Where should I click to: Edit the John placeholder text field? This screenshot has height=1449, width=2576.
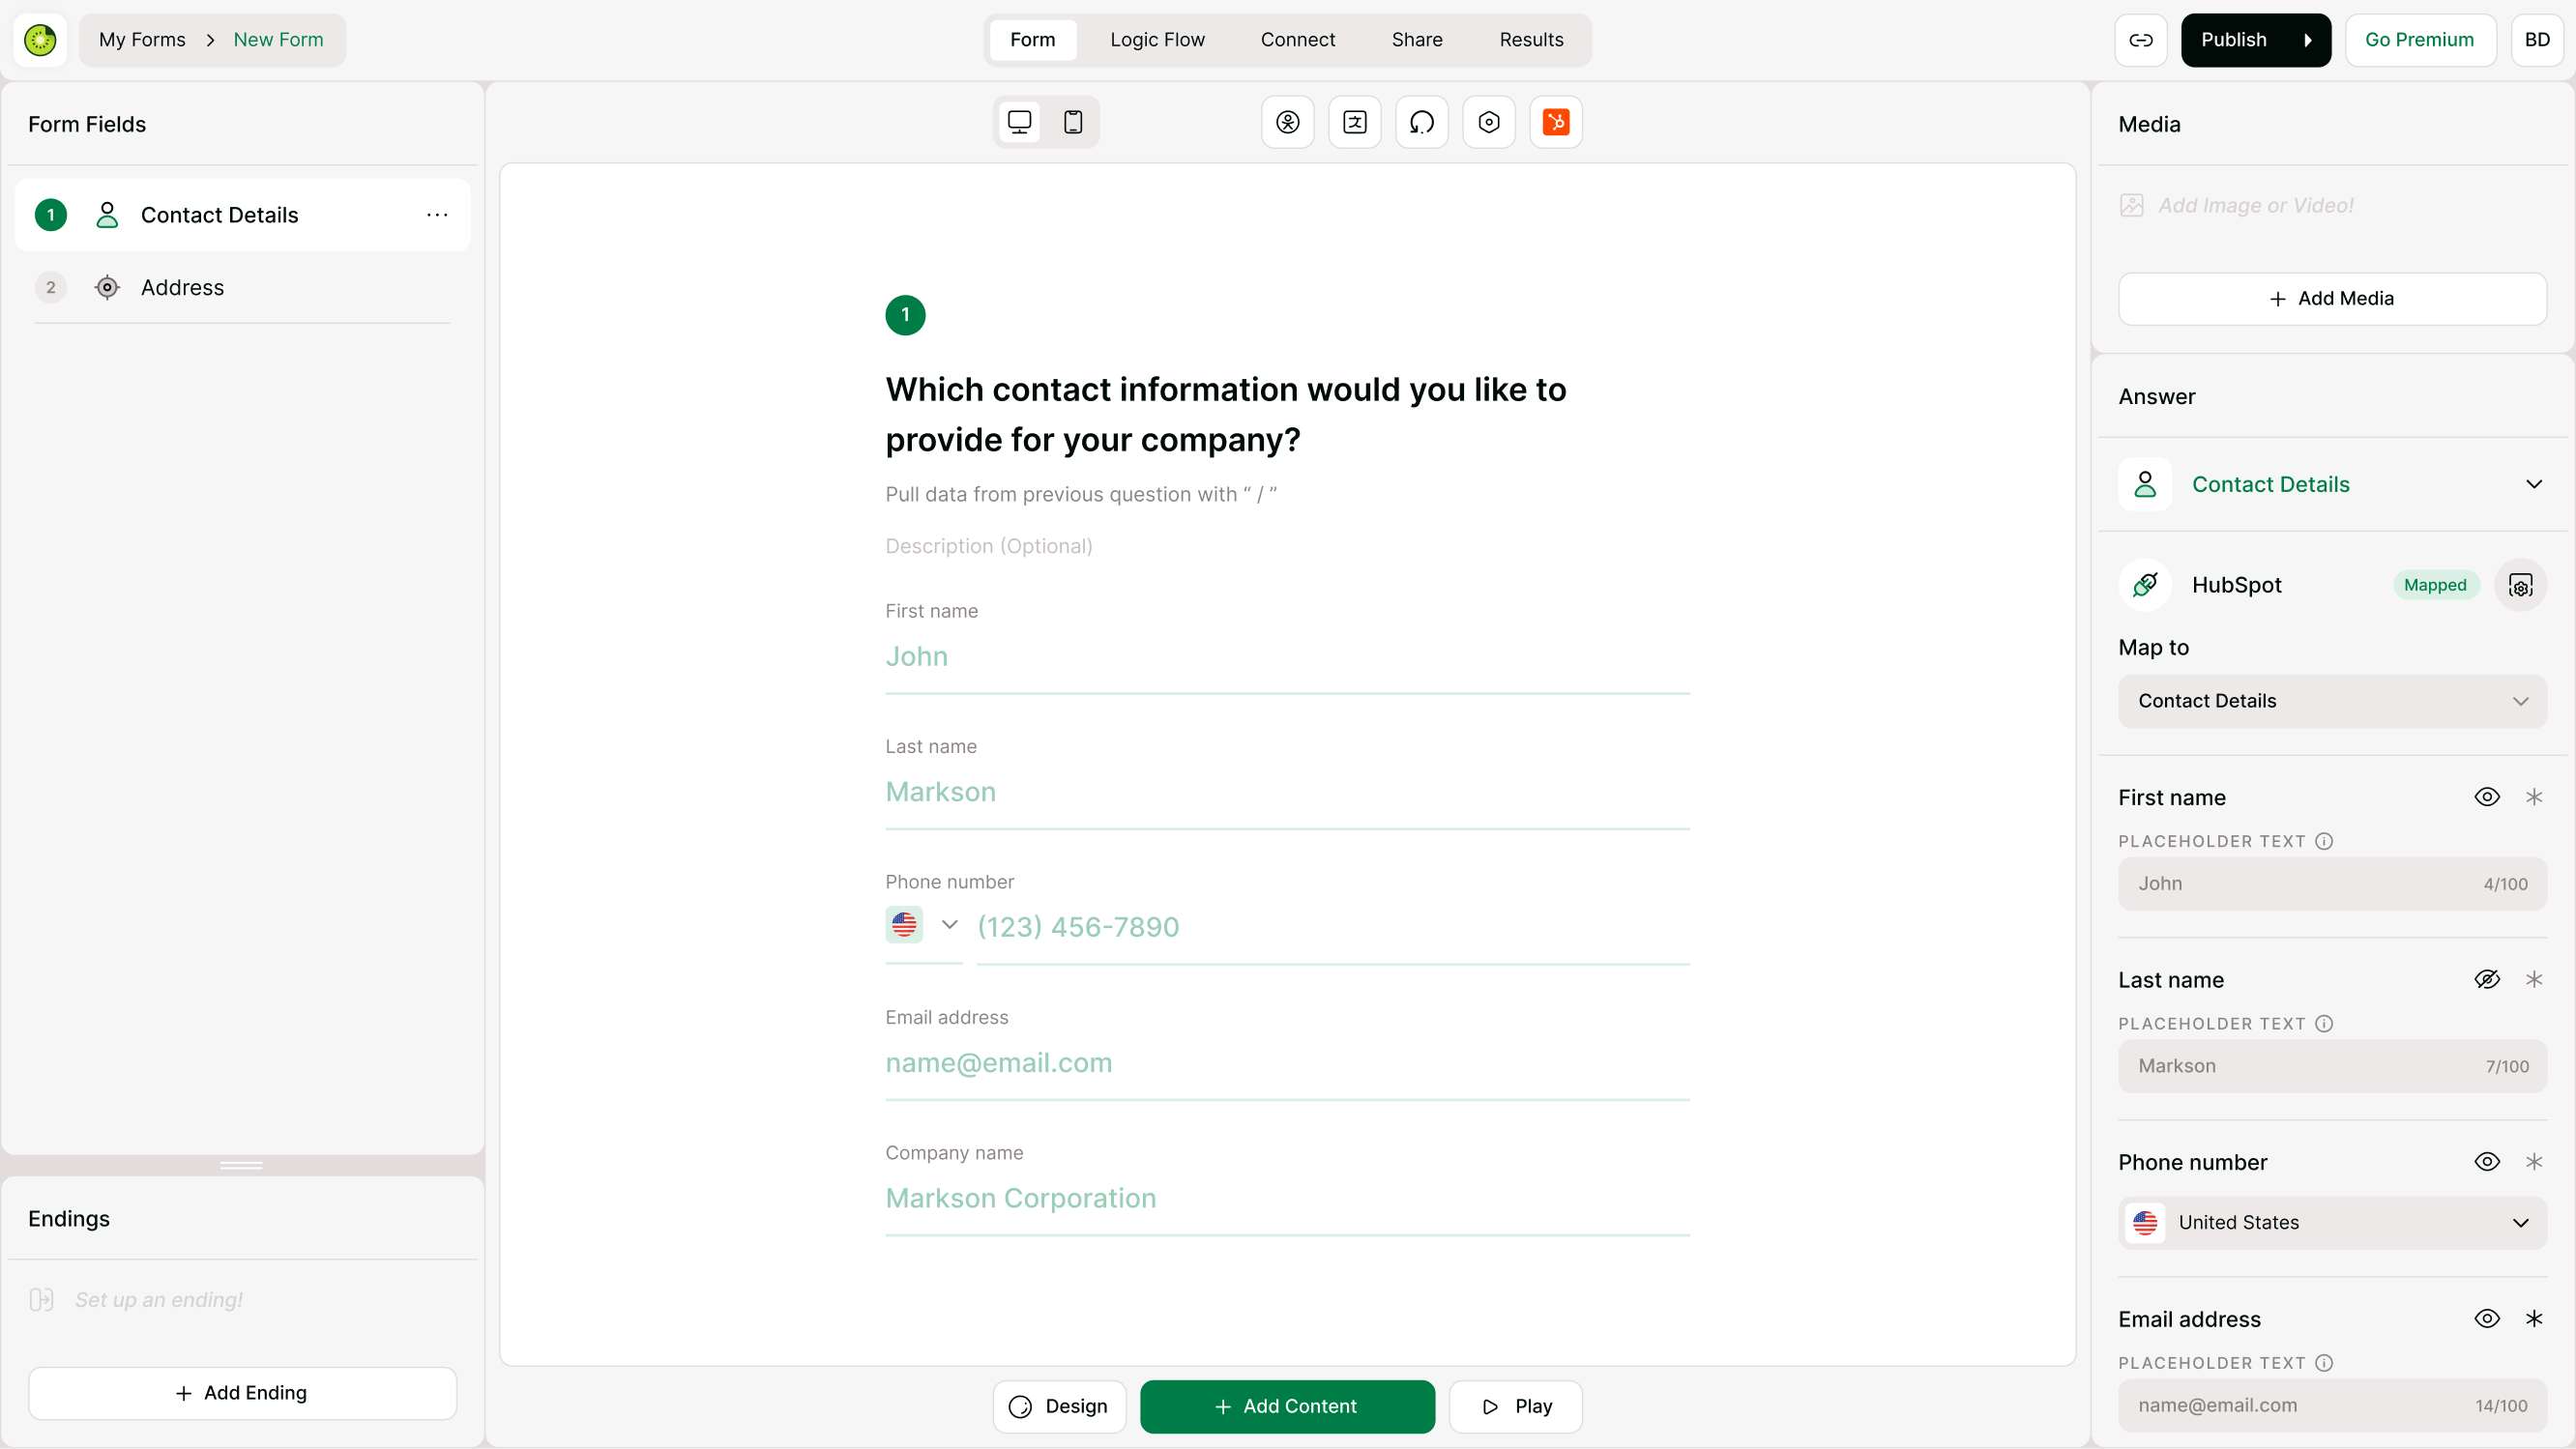click(x=2332, y=884)
